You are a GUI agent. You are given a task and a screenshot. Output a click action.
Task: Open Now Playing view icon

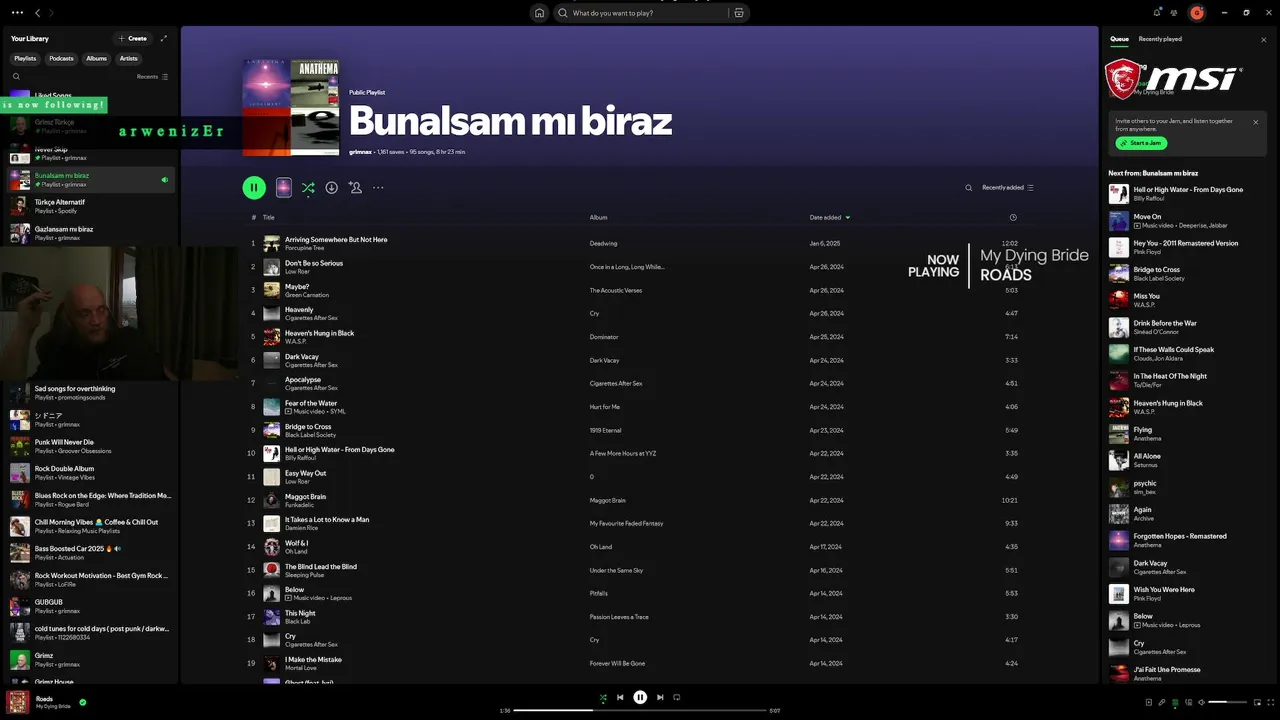1149,702
